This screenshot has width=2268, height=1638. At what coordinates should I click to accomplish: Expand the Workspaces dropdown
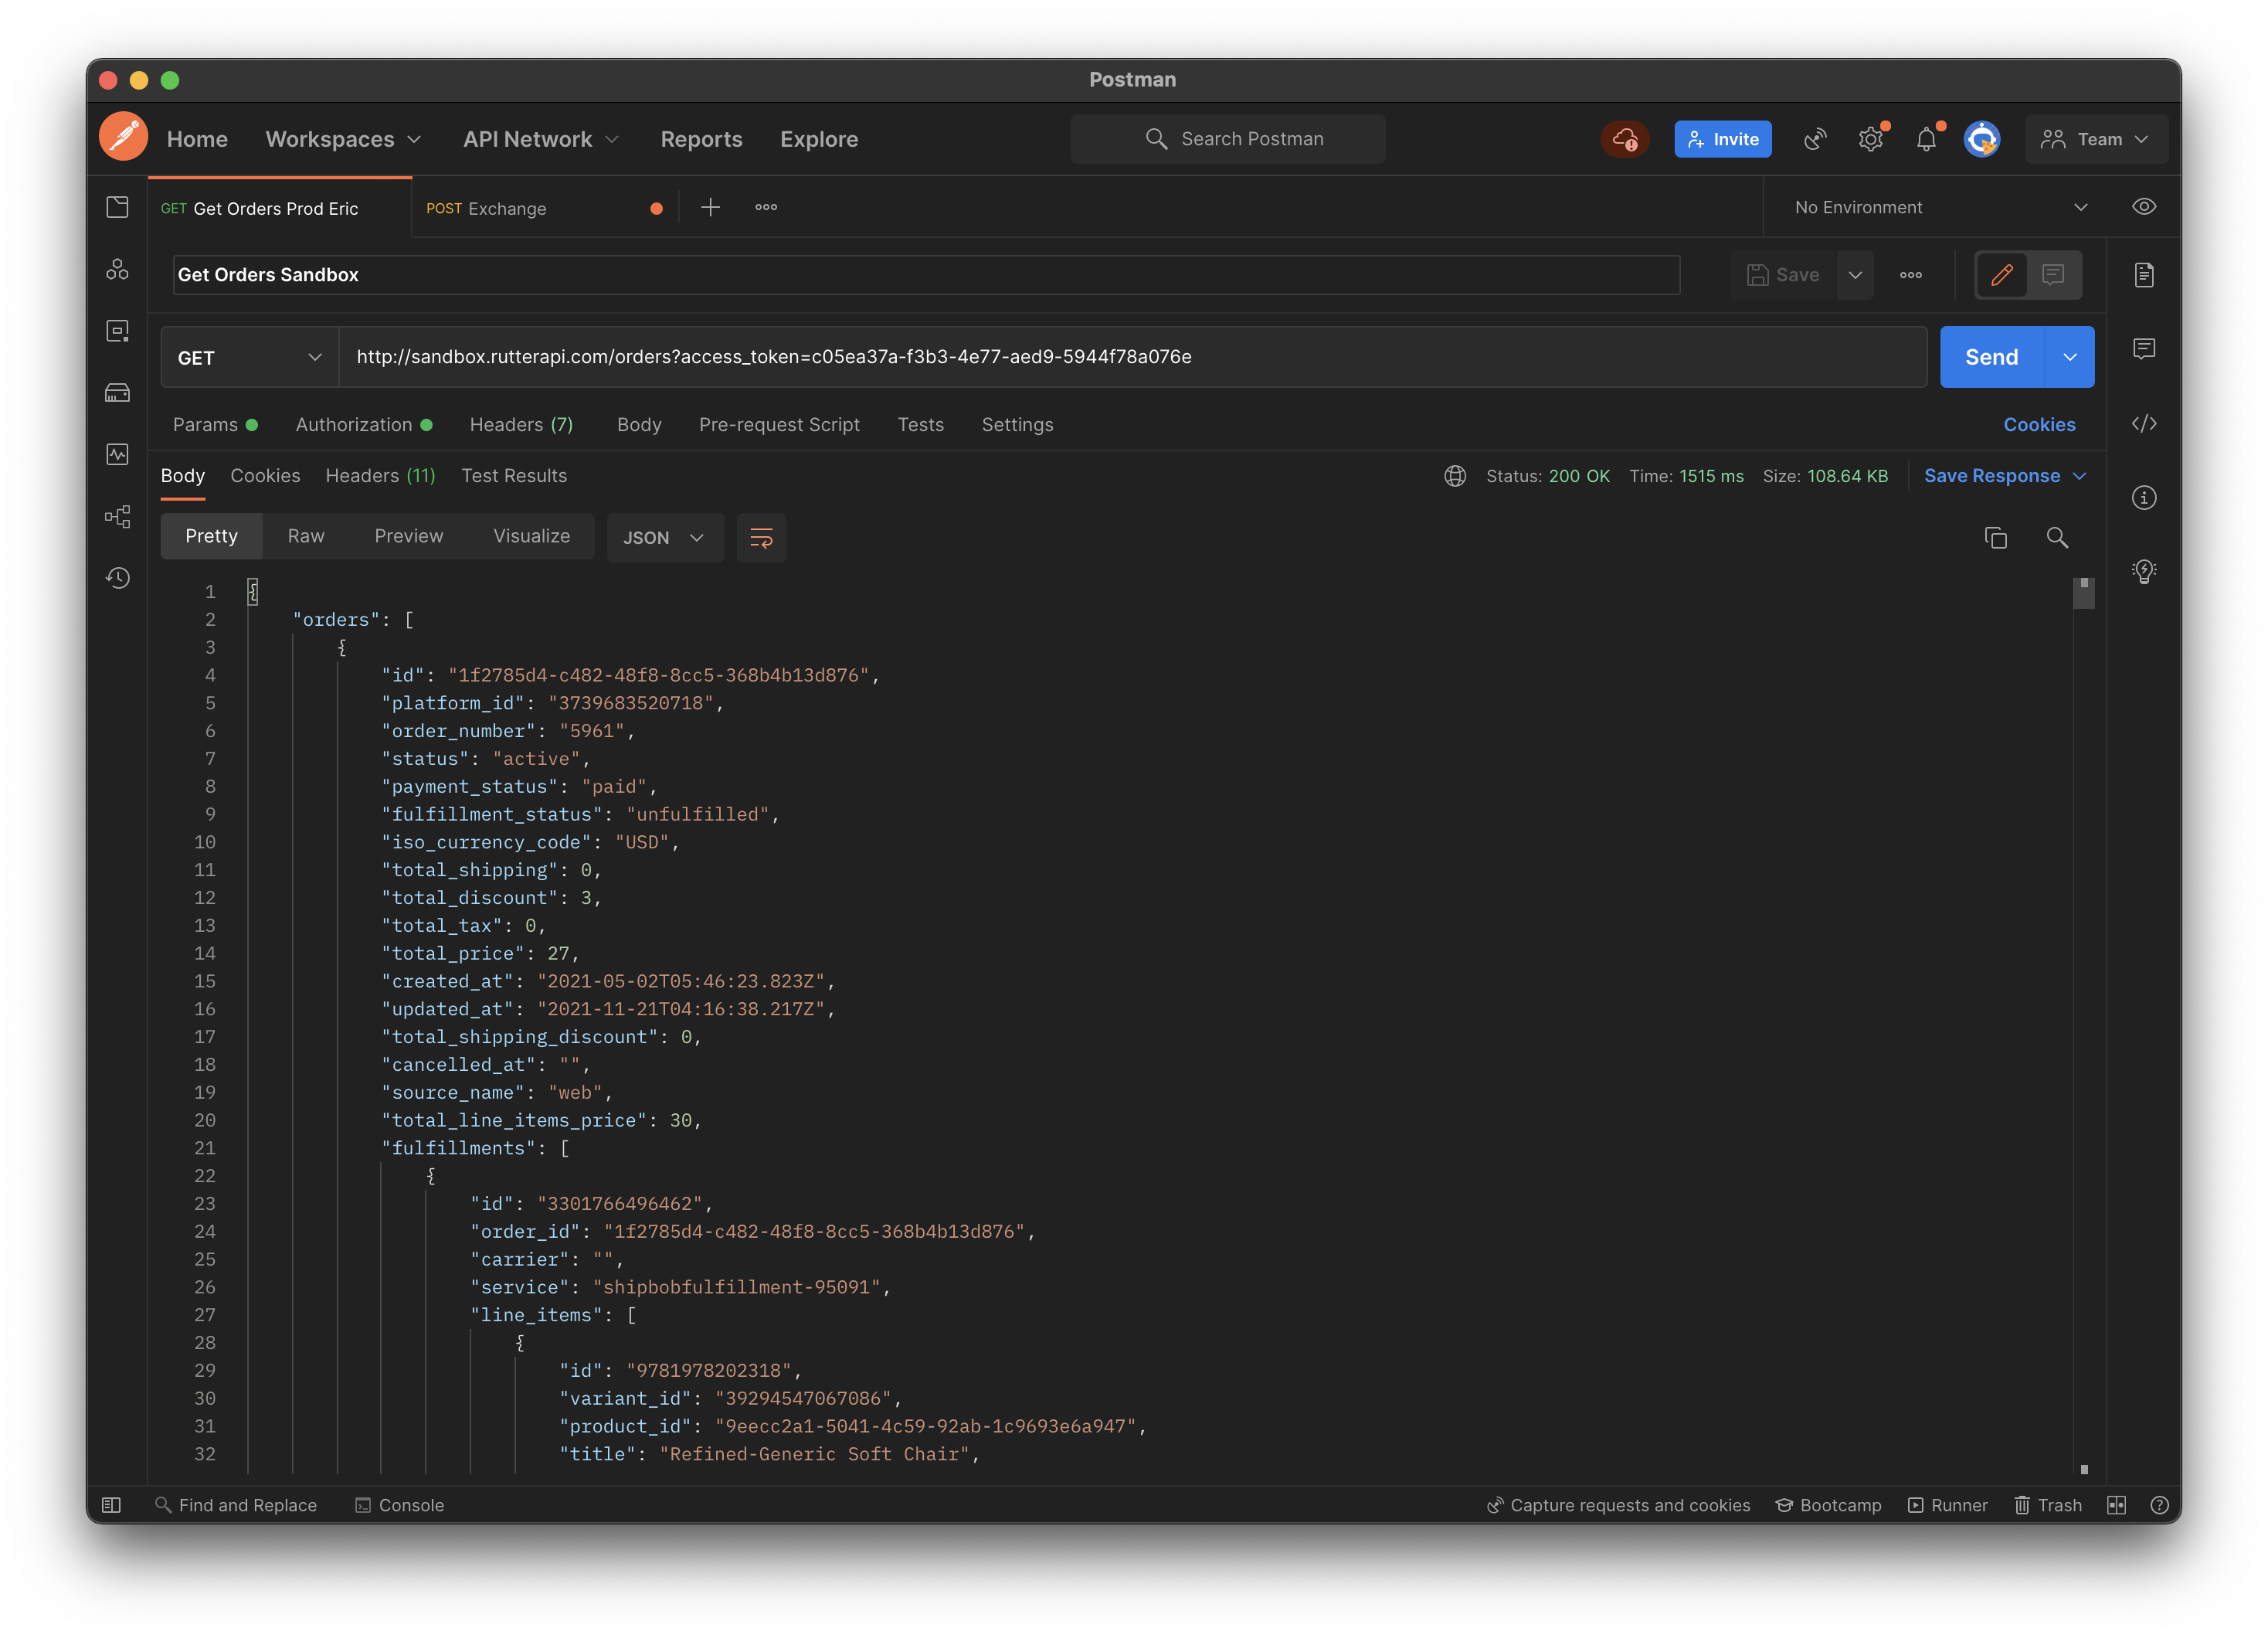[343, 139]
